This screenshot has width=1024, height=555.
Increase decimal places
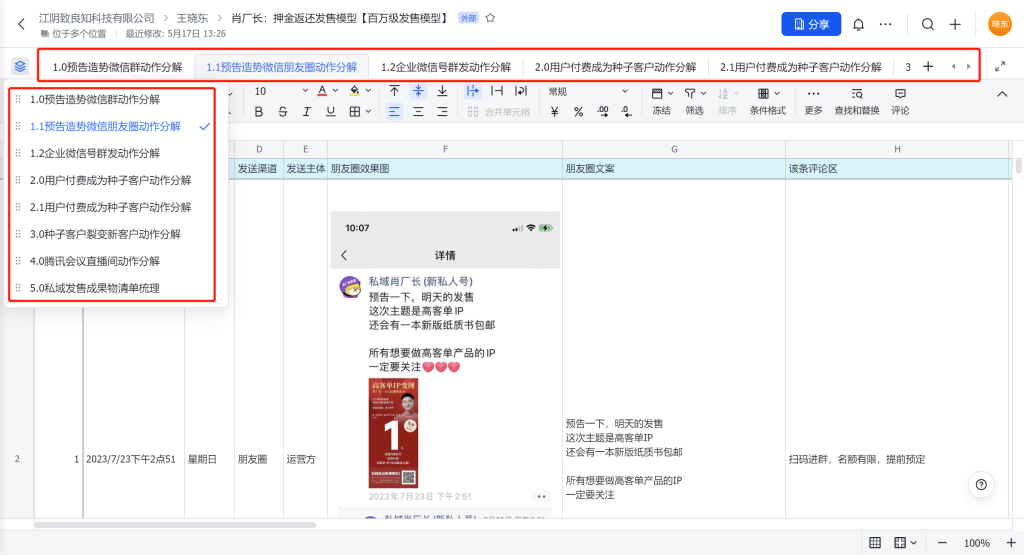603,112
